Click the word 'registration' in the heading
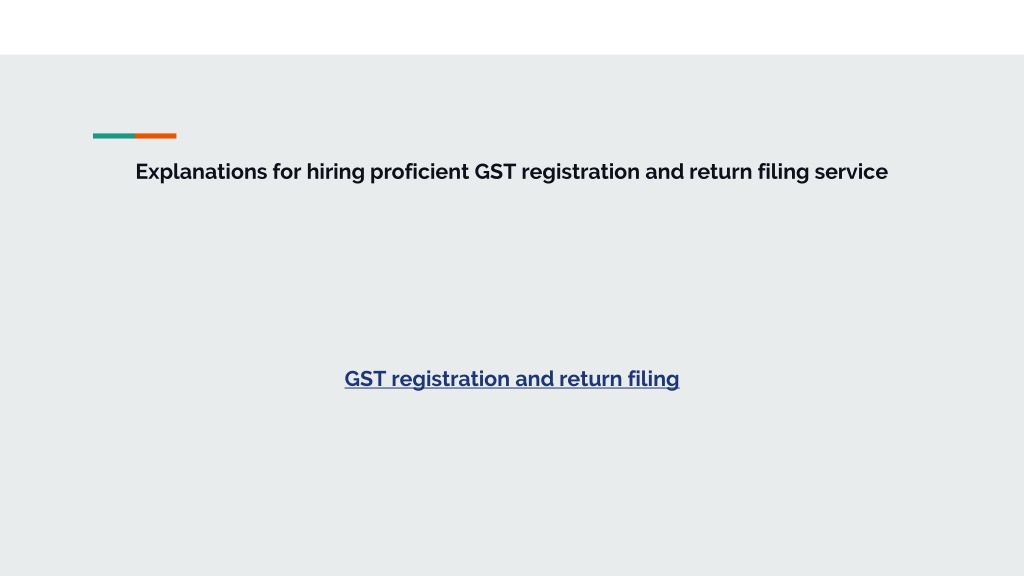The image size is (1024, 576). point(581,172)
